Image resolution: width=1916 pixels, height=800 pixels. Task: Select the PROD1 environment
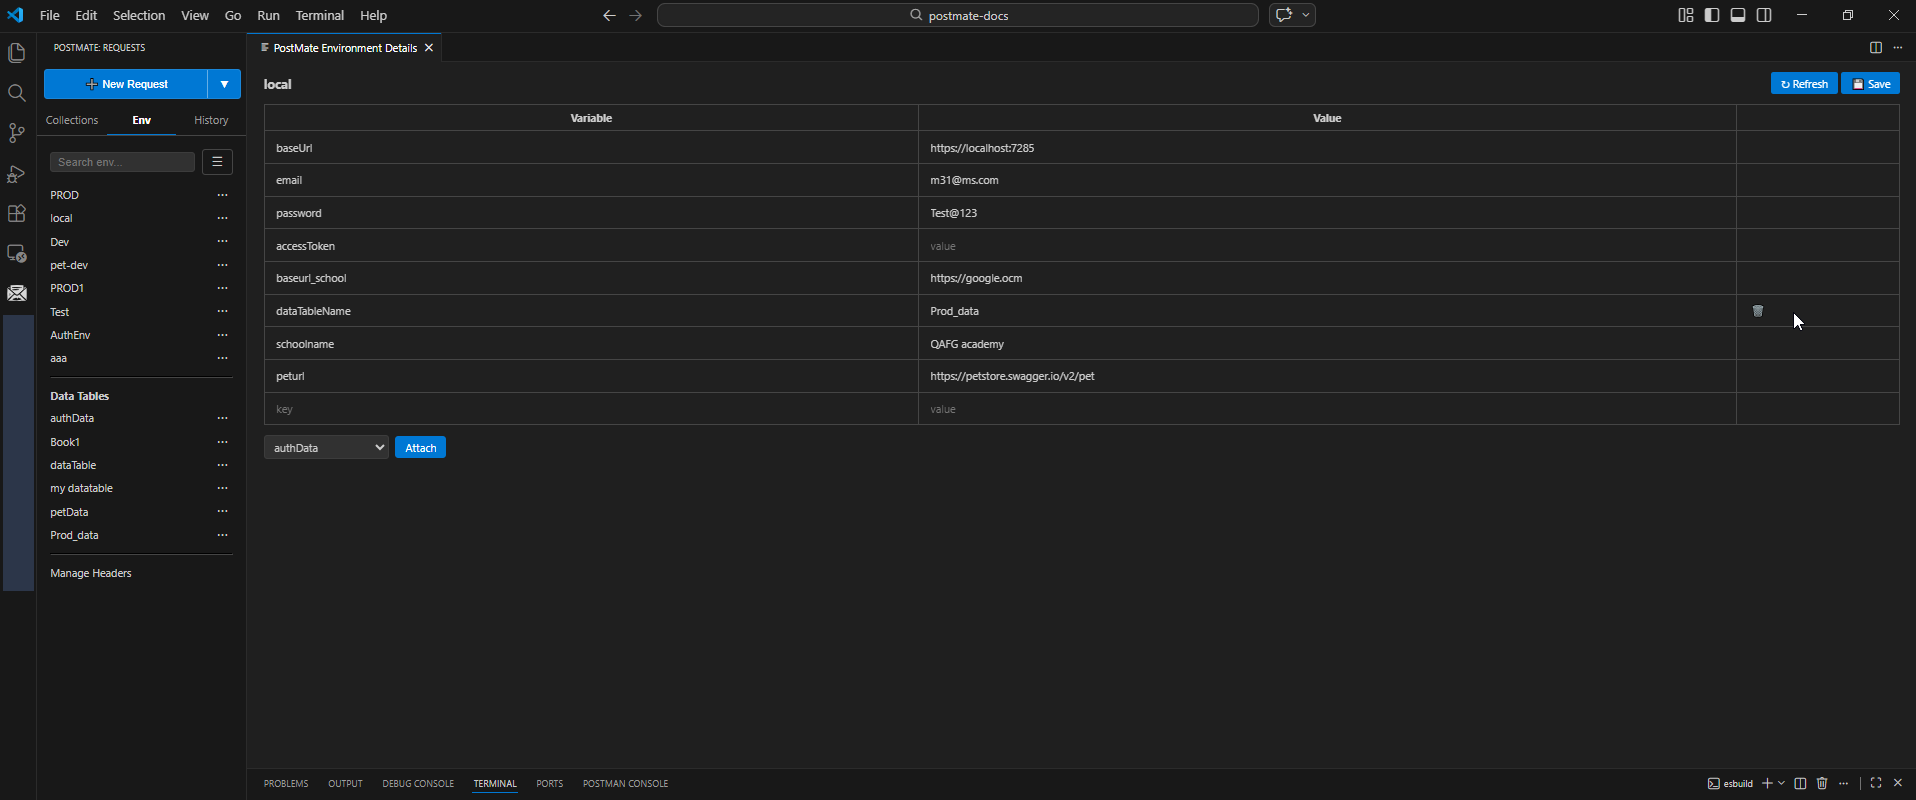[x=67, y=288]
